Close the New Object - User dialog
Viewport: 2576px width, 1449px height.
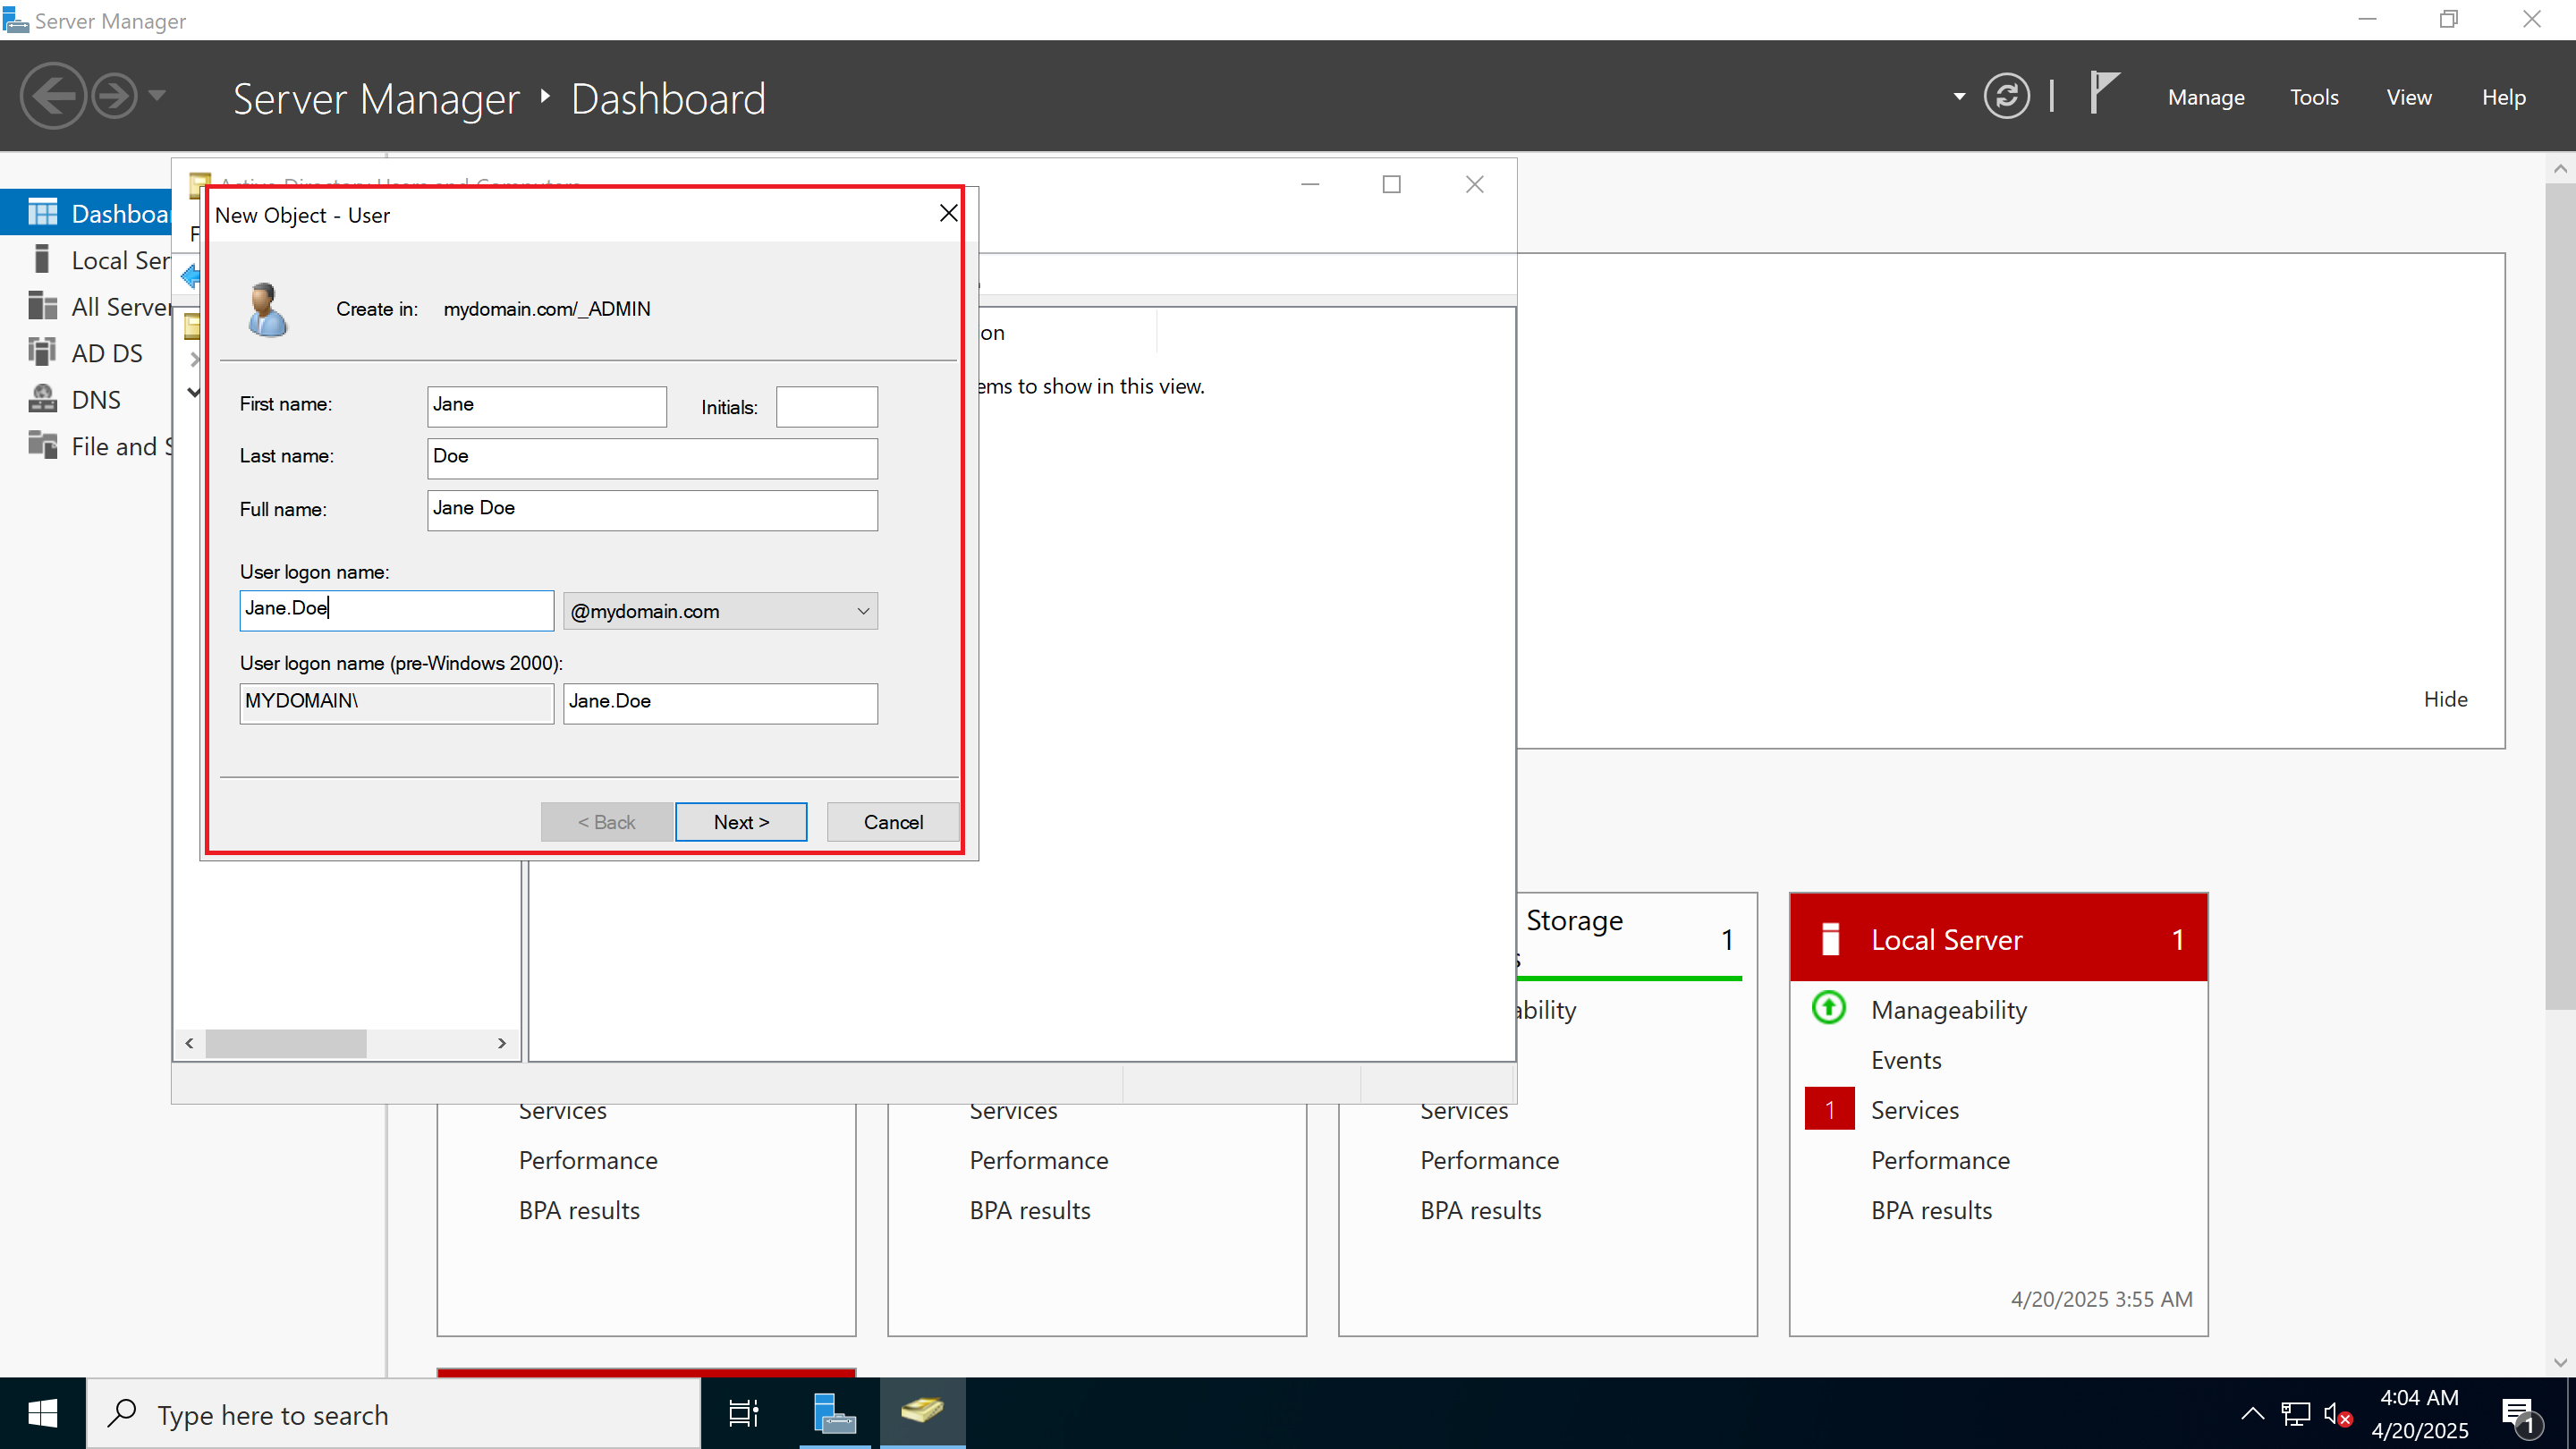948,213
